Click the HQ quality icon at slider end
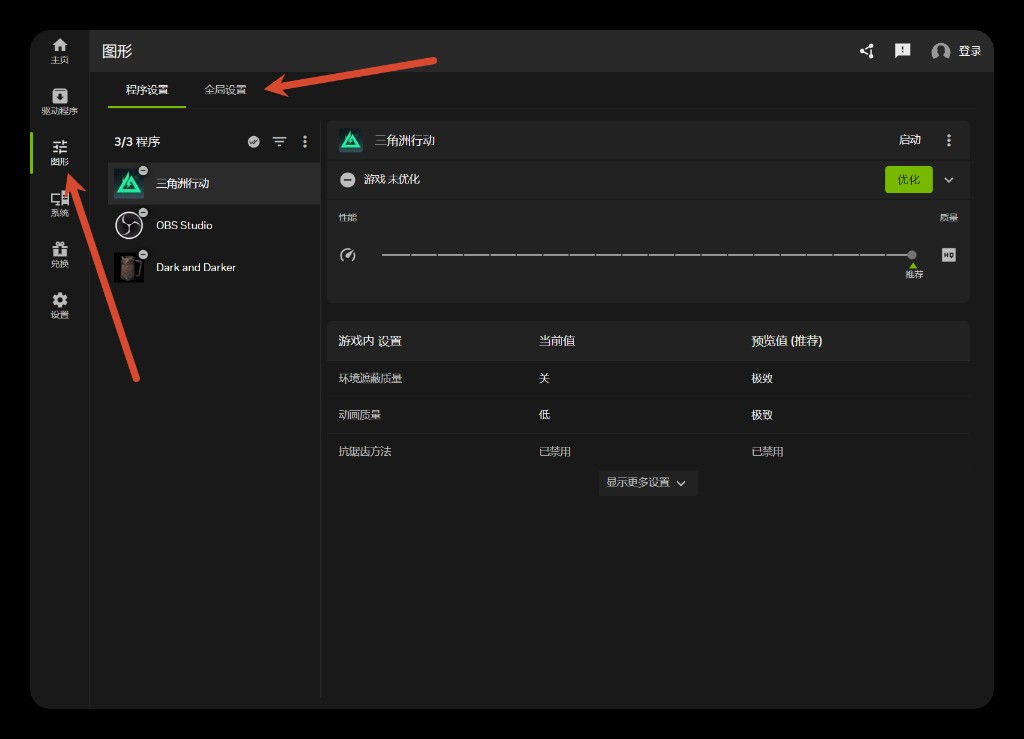The height and width of the screenshot is (739, 1024). pos(949,255)
